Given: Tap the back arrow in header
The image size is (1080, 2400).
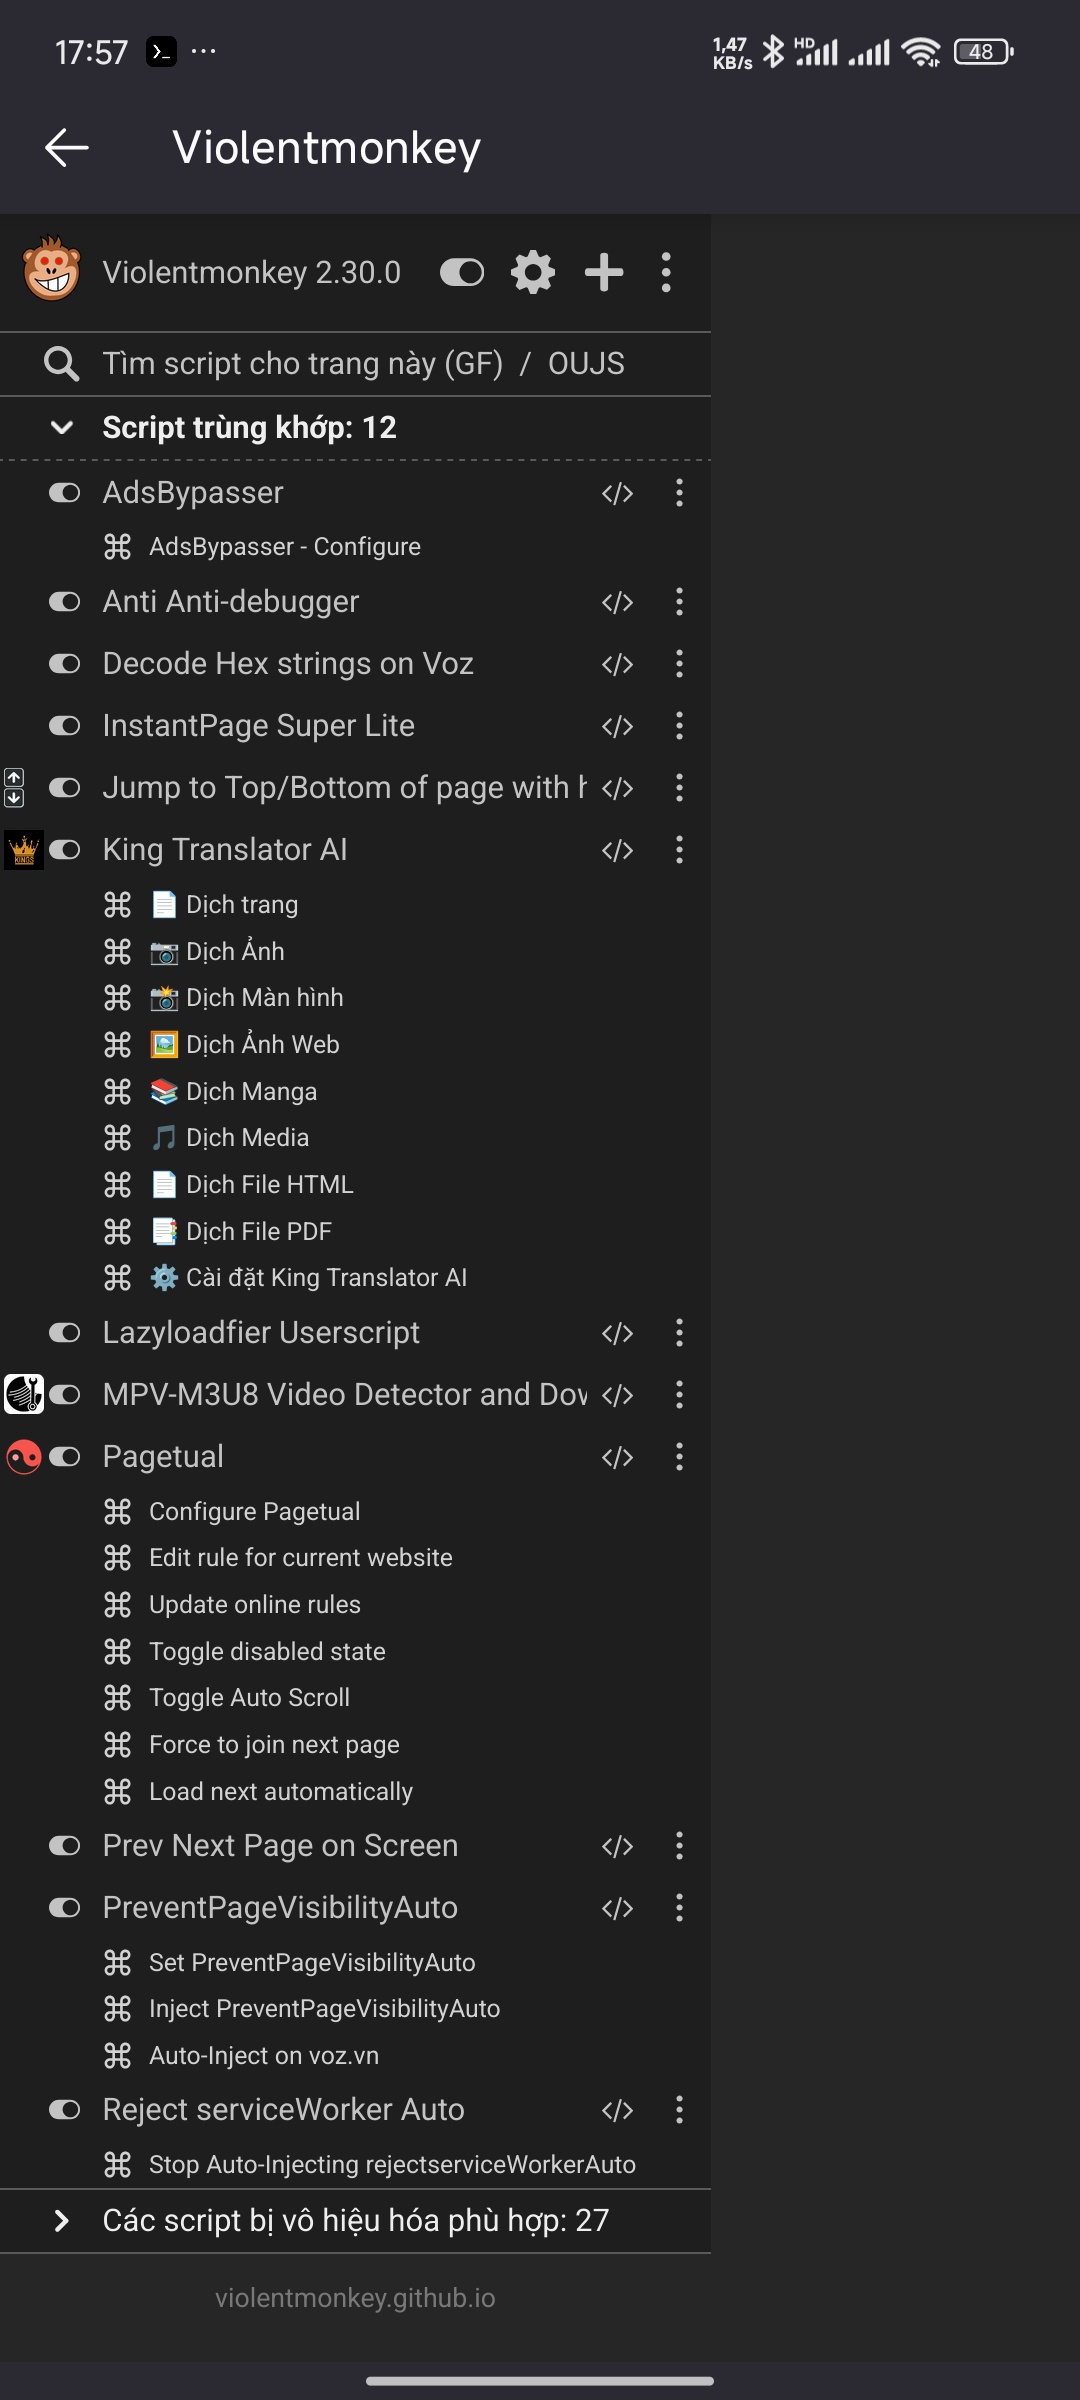Looking at the screenshot, I should (x=67, y=148).
